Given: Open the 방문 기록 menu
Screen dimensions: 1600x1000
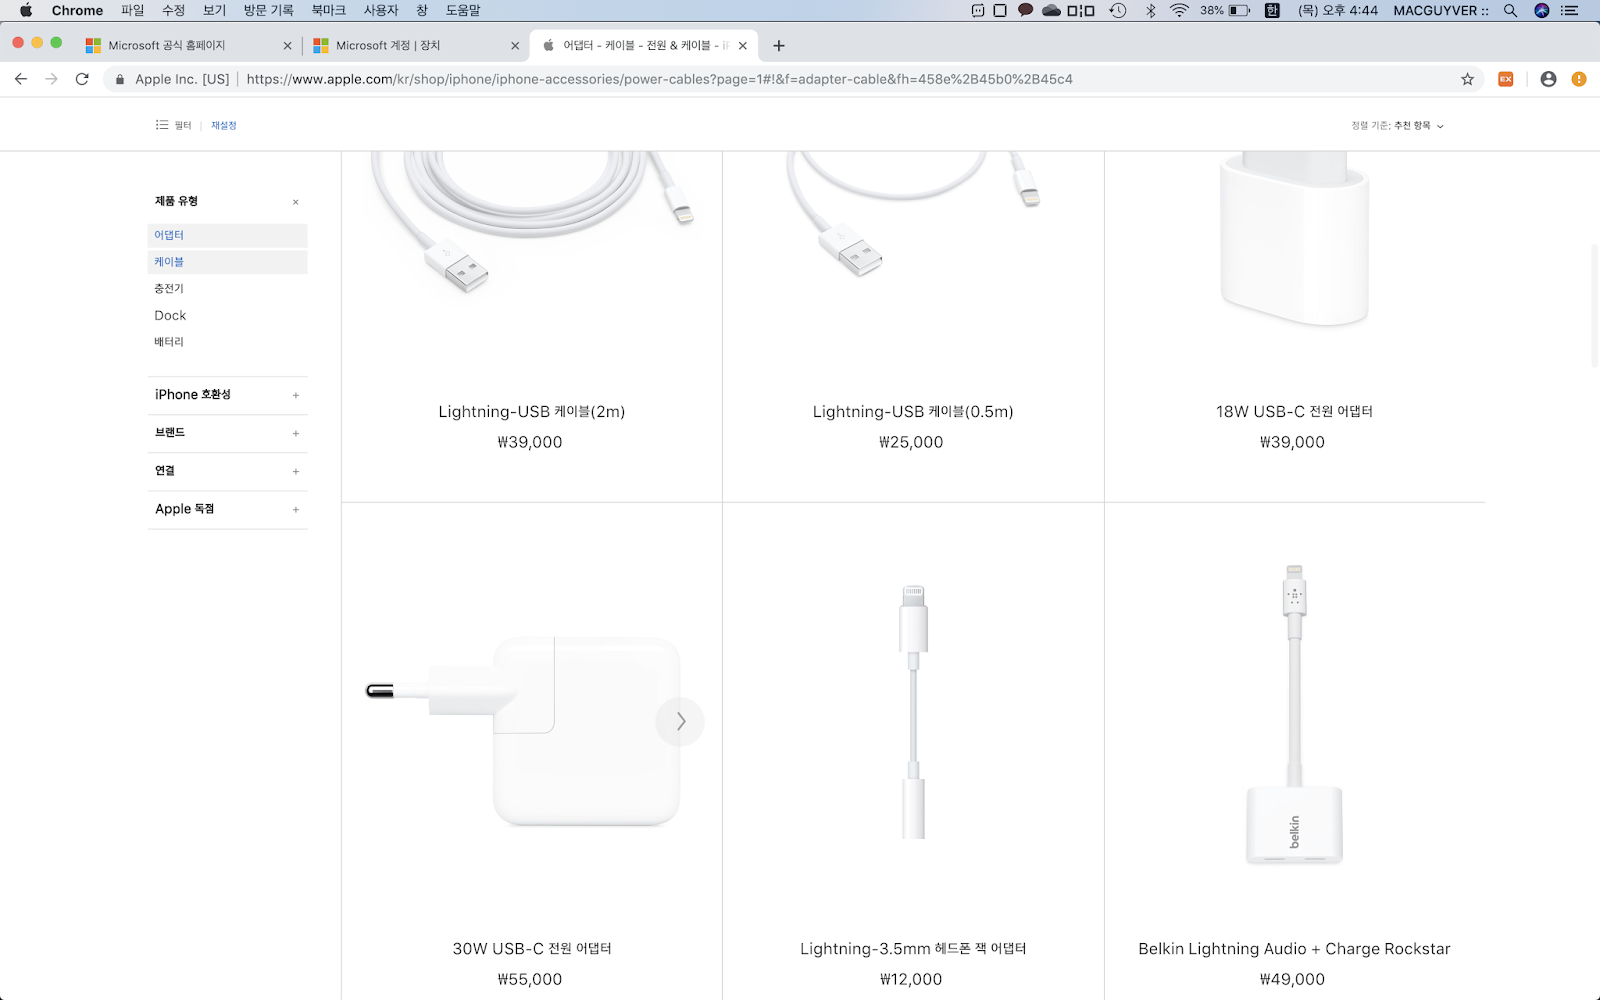Looking at the screenshot, I should [x=269, y=10].
